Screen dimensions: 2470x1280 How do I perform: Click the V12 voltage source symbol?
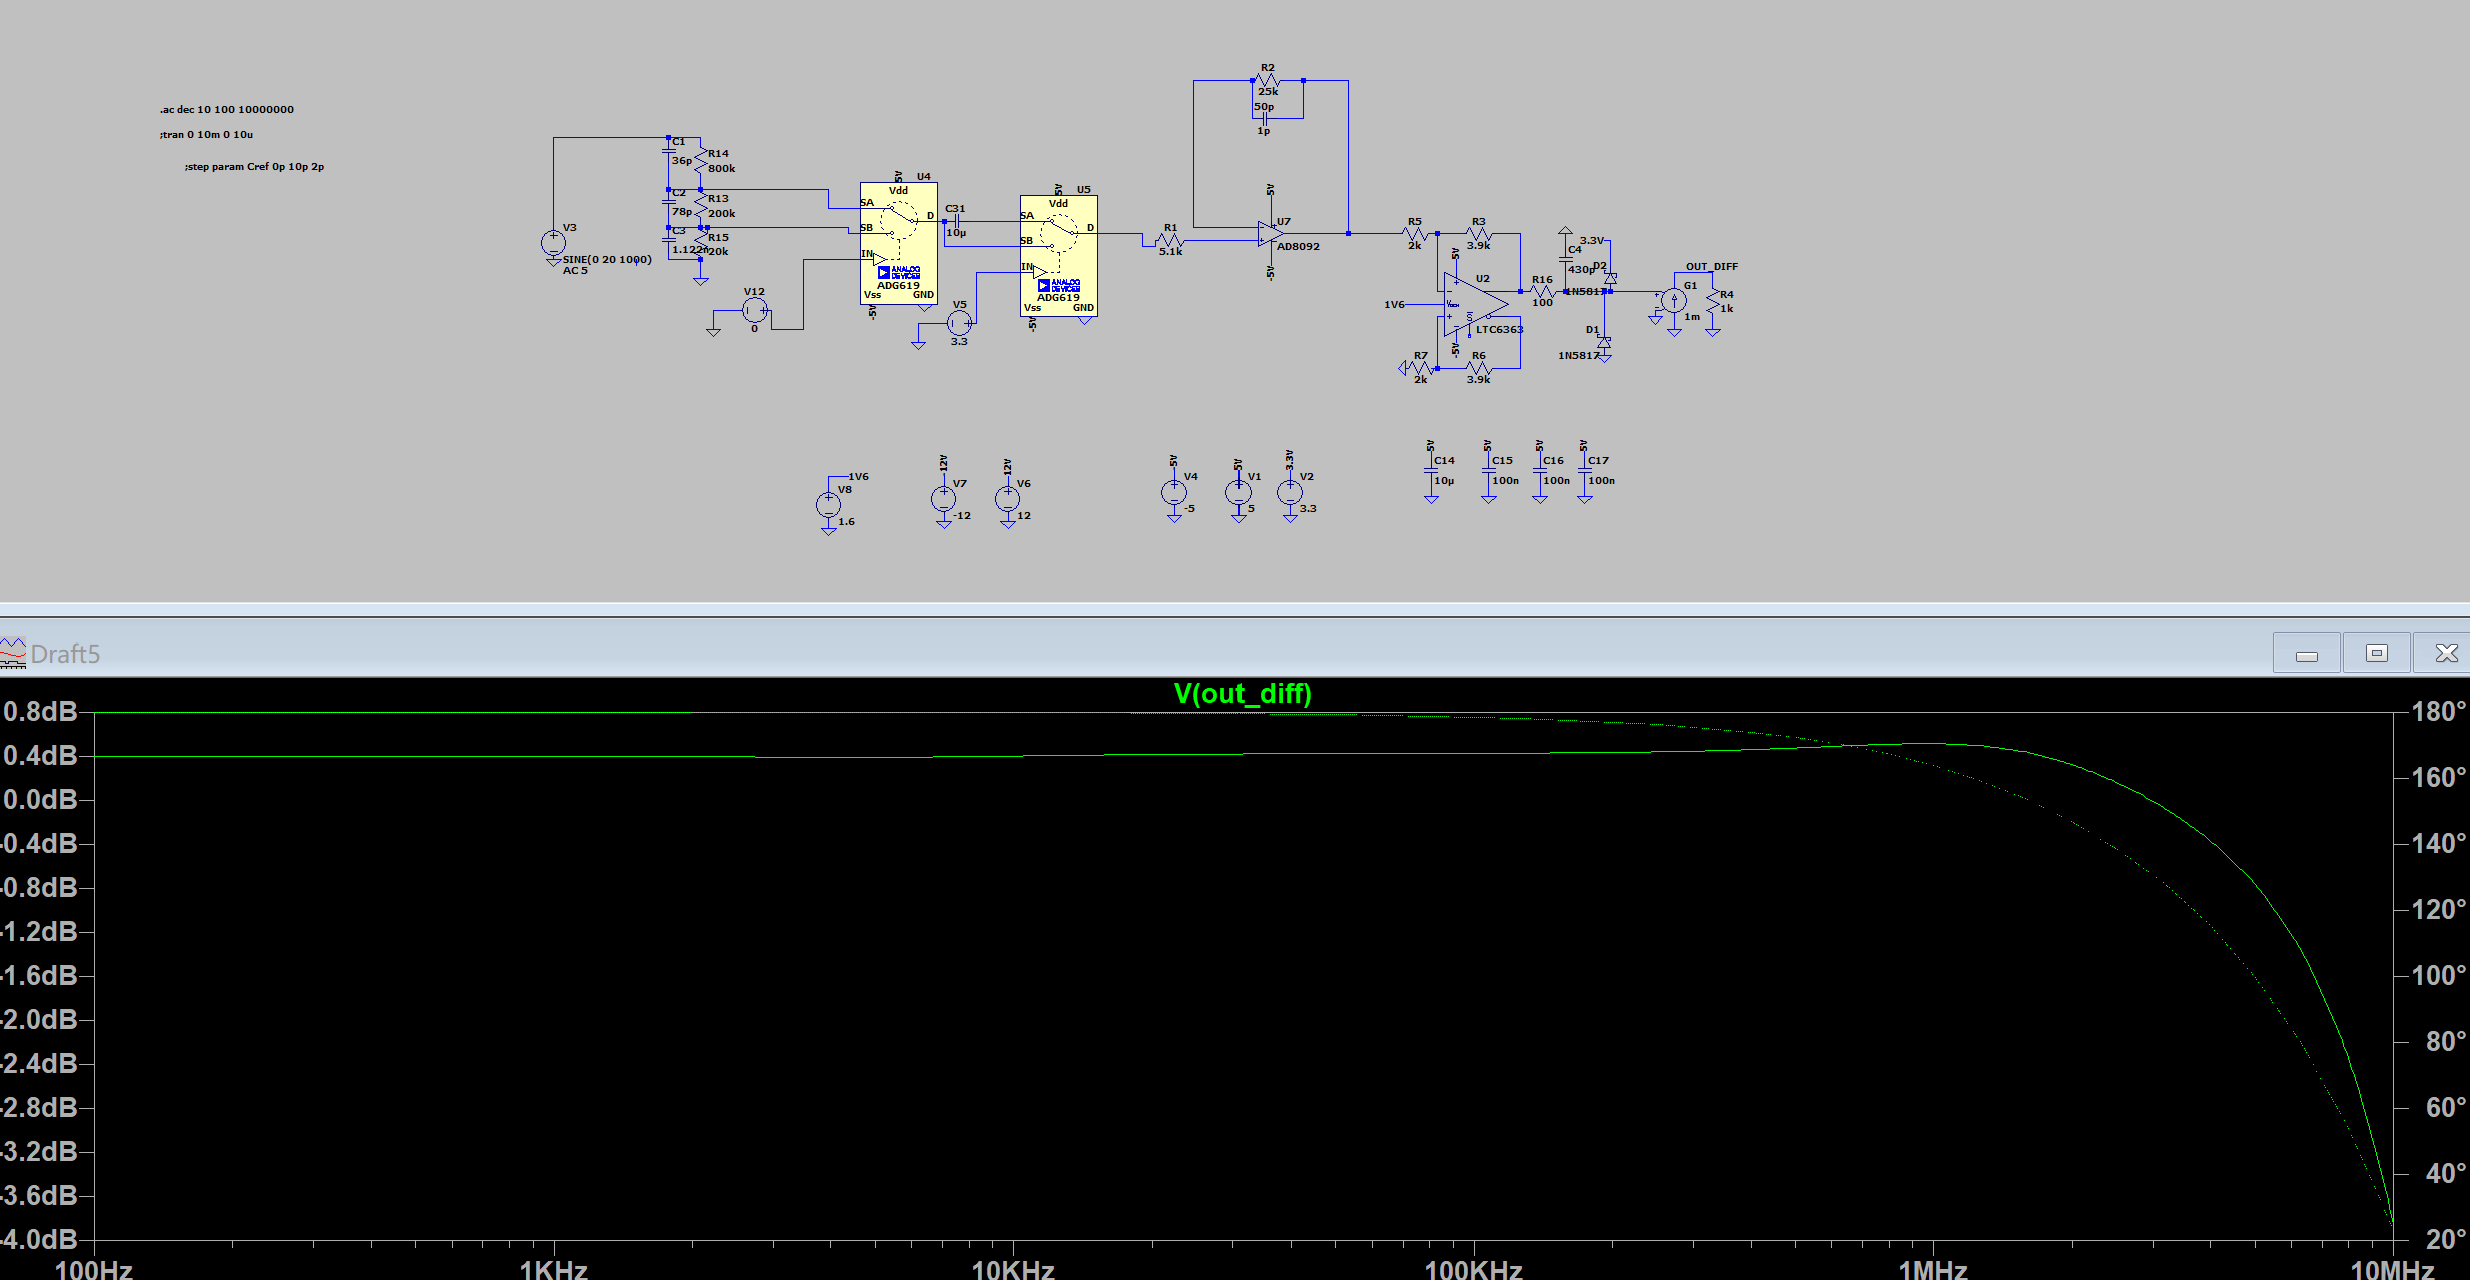[x=755, y=310]
